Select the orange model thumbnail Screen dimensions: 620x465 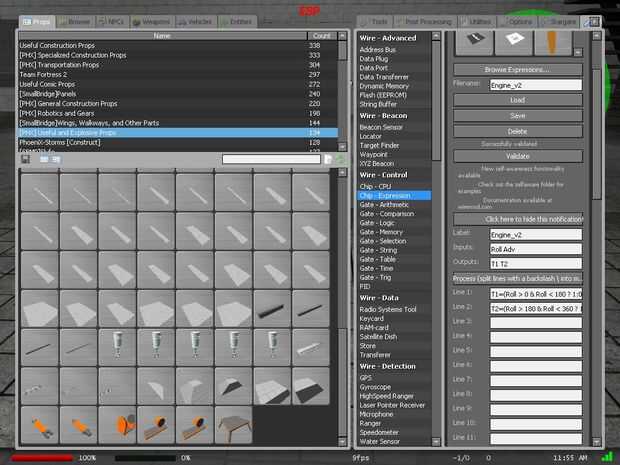tap(553, 42)
